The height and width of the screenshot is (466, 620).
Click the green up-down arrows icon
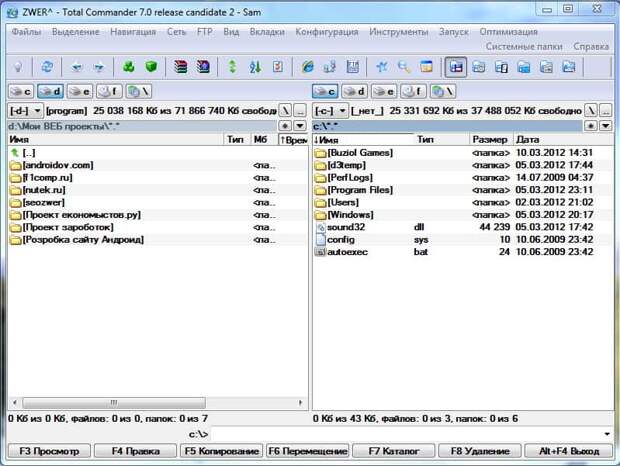coord(232,67)
